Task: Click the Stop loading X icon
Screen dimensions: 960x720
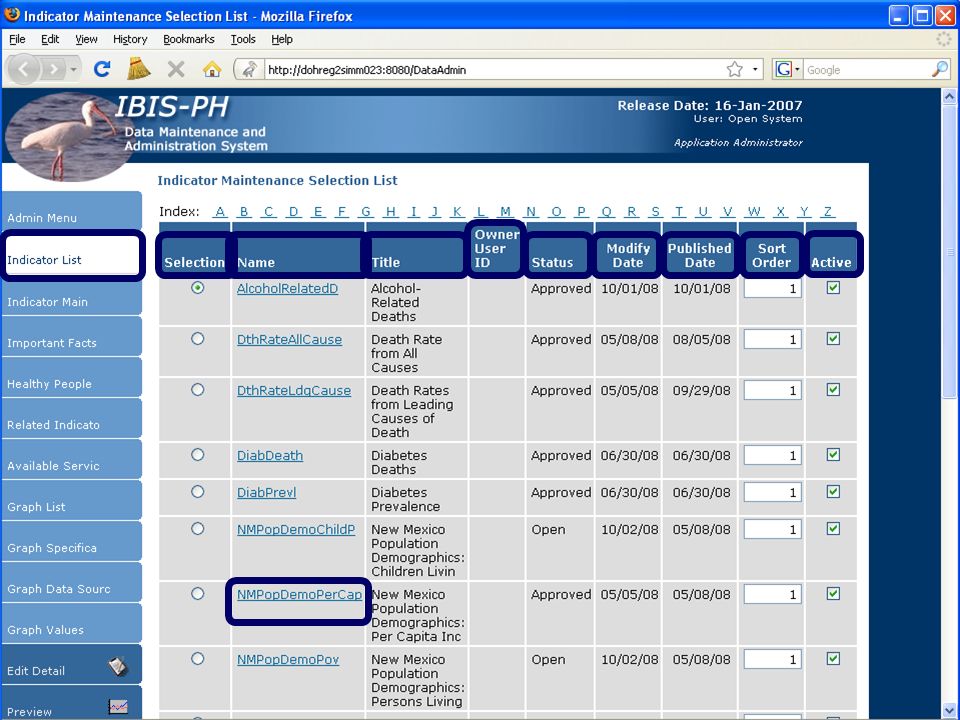Action: [x=176, y=69]
